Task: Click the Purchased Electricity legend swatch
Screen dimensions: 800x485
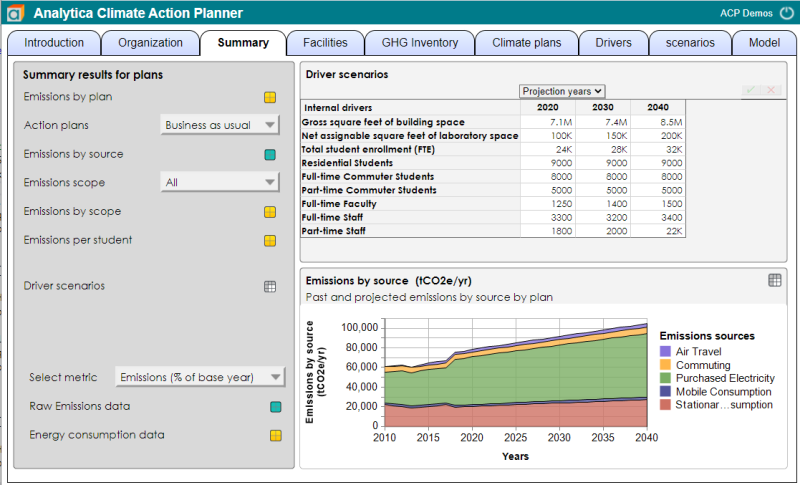Action: [665, 378]
